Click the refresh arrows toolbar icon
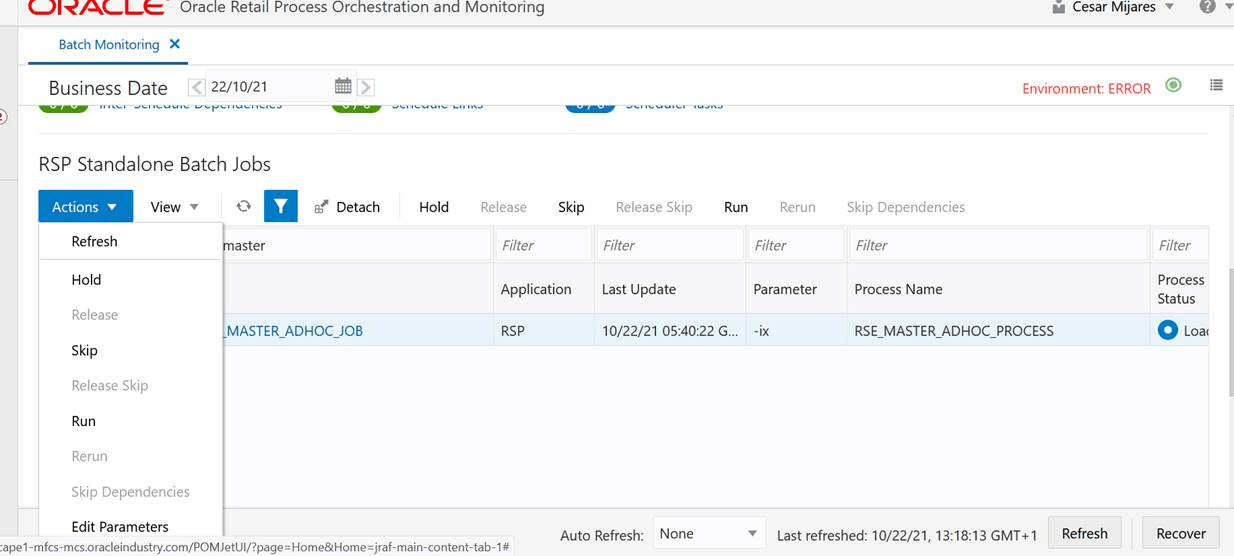This screenshot has height=556, width=1234. pos(243,206)
